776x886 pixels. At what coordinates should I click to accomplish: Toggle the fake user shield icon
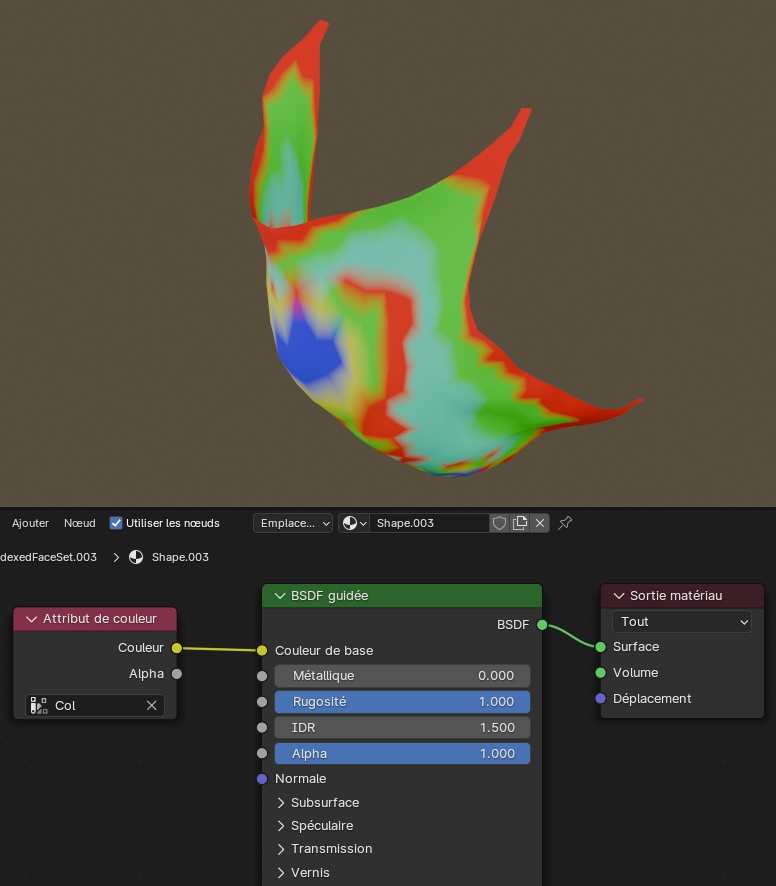(499, 523)
